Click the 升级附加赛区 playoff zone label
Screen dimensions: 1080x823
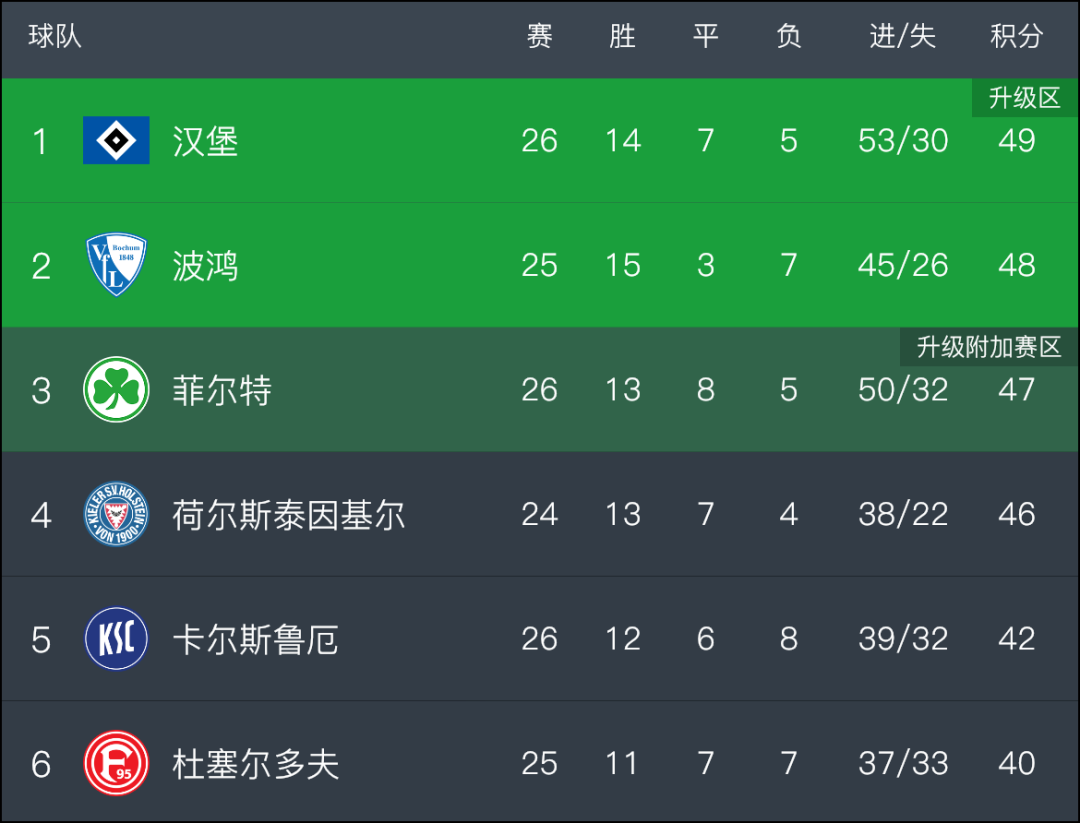point(988,347)
